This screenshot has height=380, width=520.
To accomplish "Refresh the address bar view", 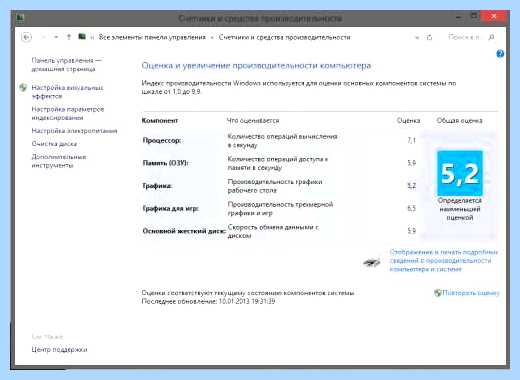I will click(429, 37).
